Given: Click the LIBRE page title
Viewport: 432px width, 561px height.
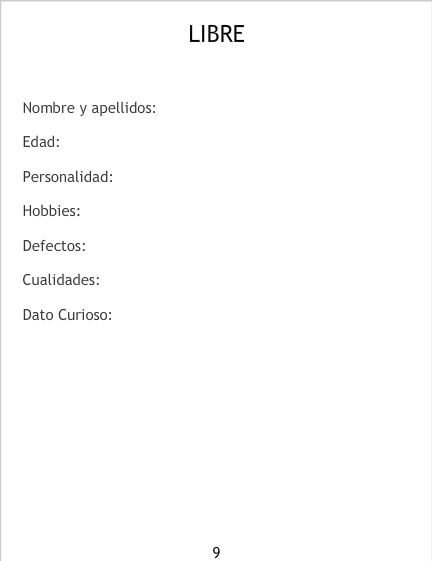Looking at the screenshot, I should pos(217,34).
